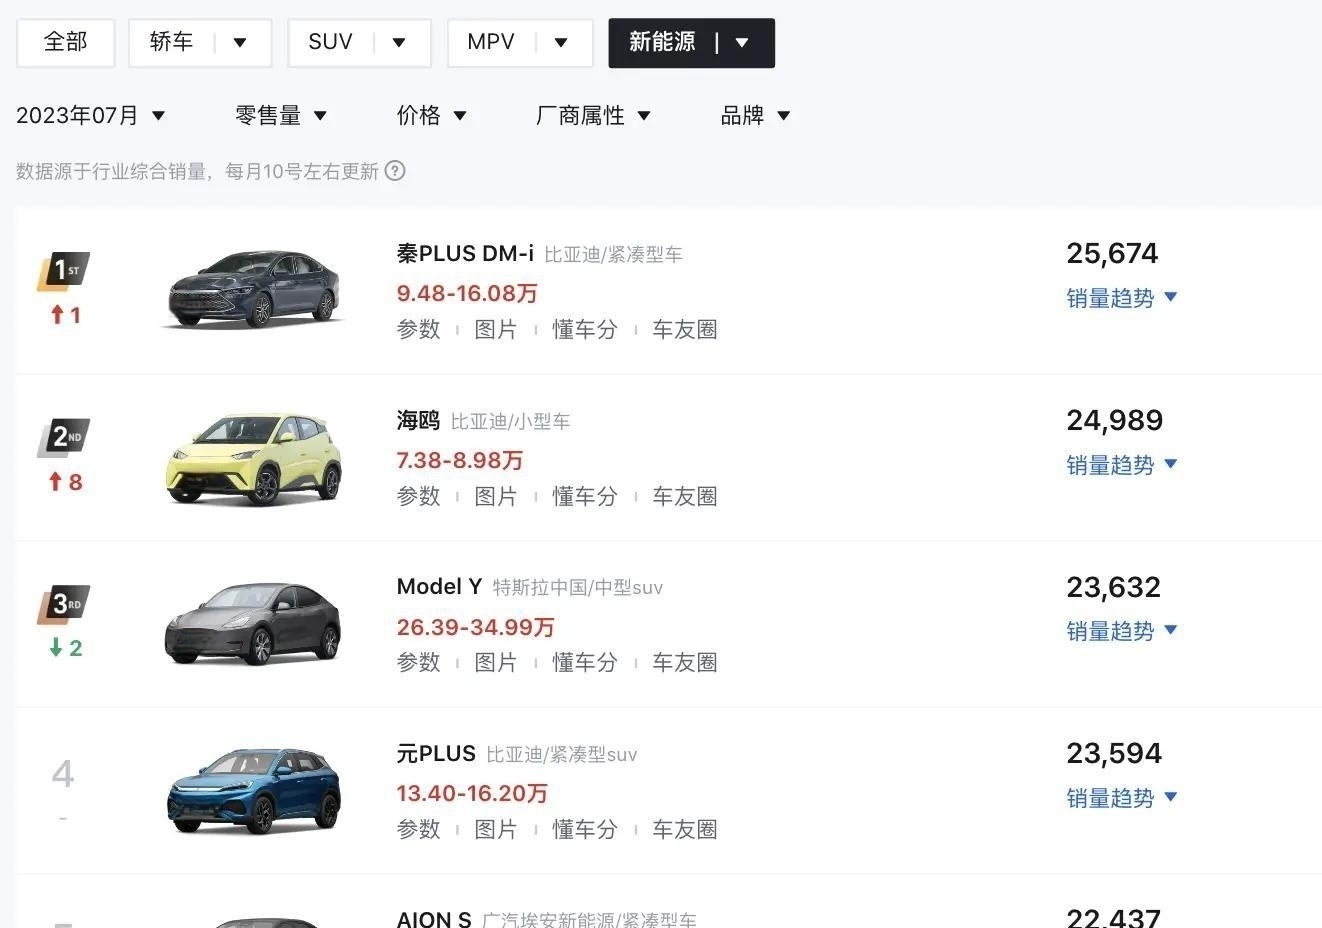Viewport: 1322px width, 928px height.
Task: Expand 销量趋势 for 秦PLUS DM-i
Action: point(1122,298)
